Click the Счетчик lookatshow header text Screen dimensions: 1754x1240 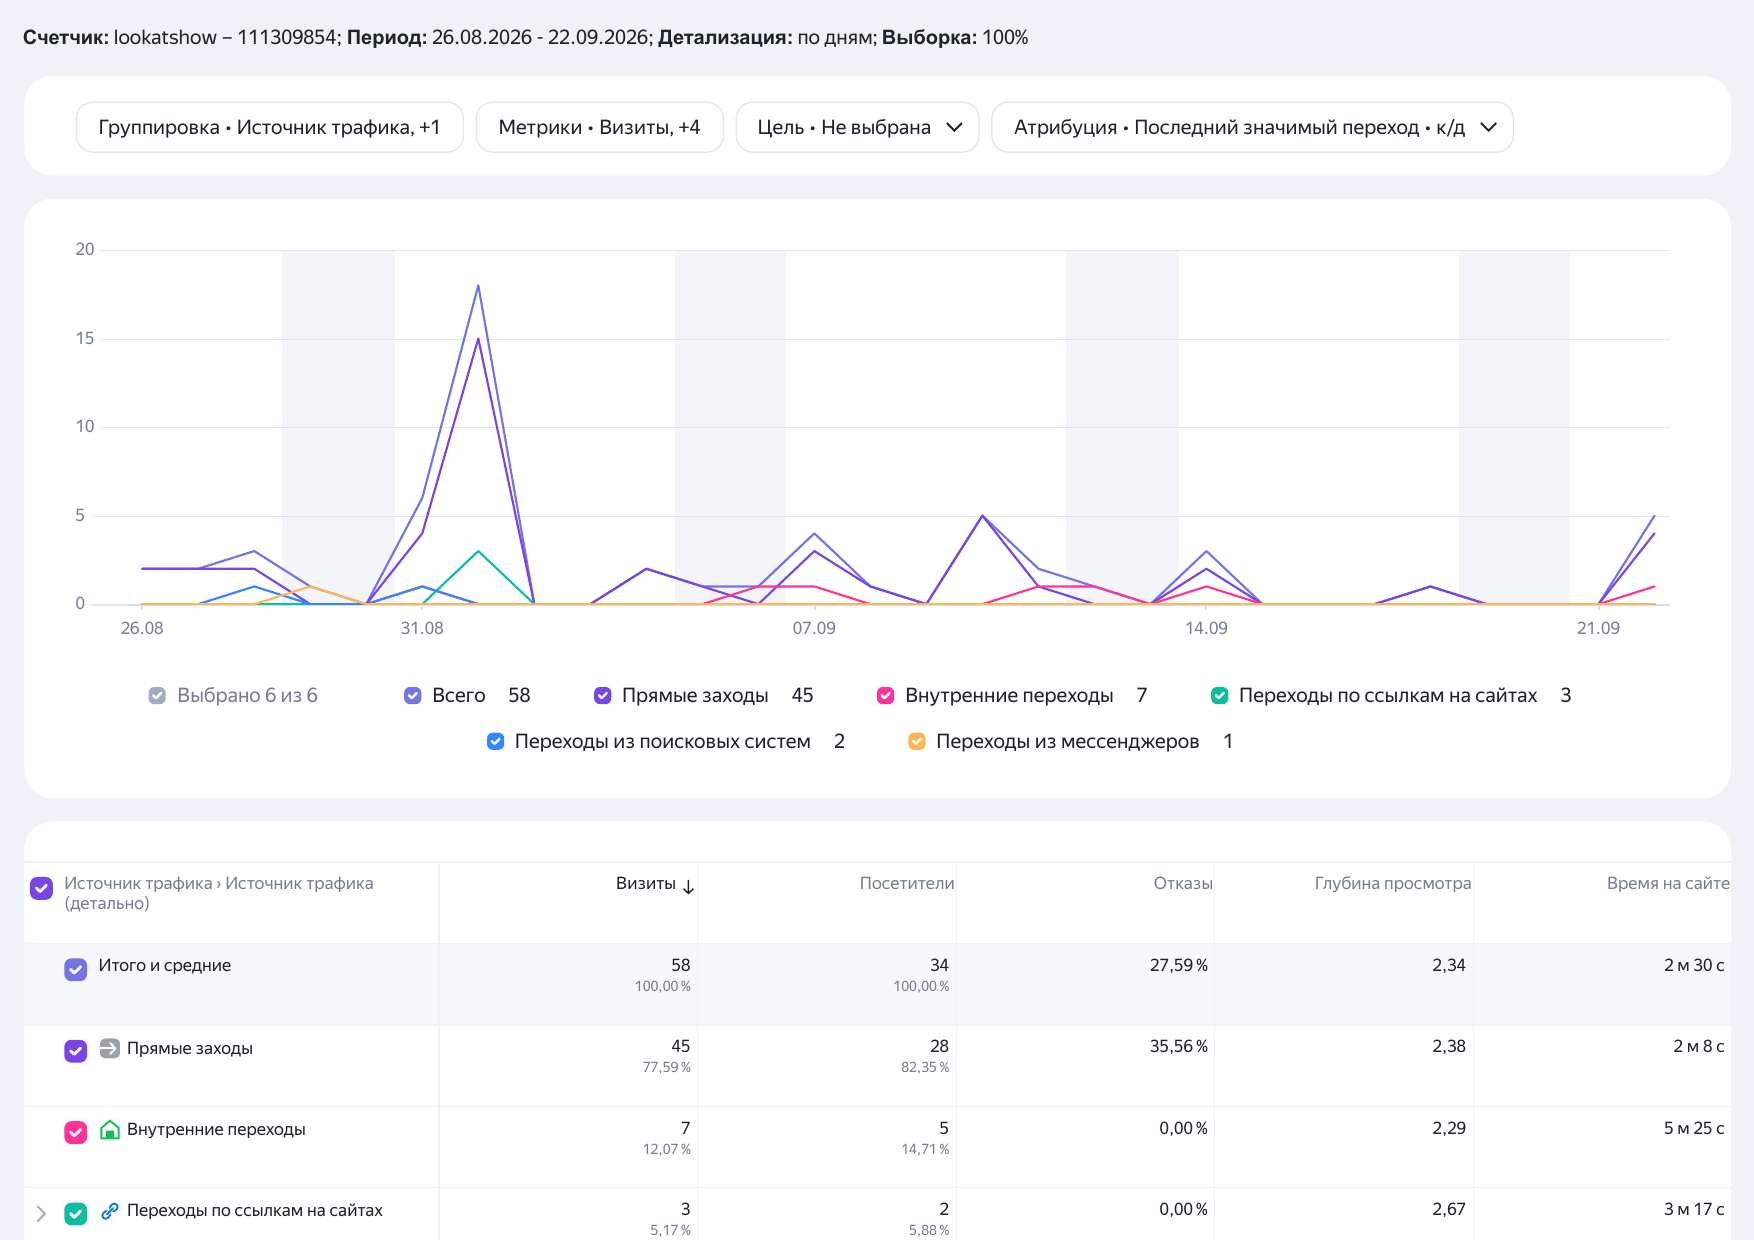click(x=181, y=38)
